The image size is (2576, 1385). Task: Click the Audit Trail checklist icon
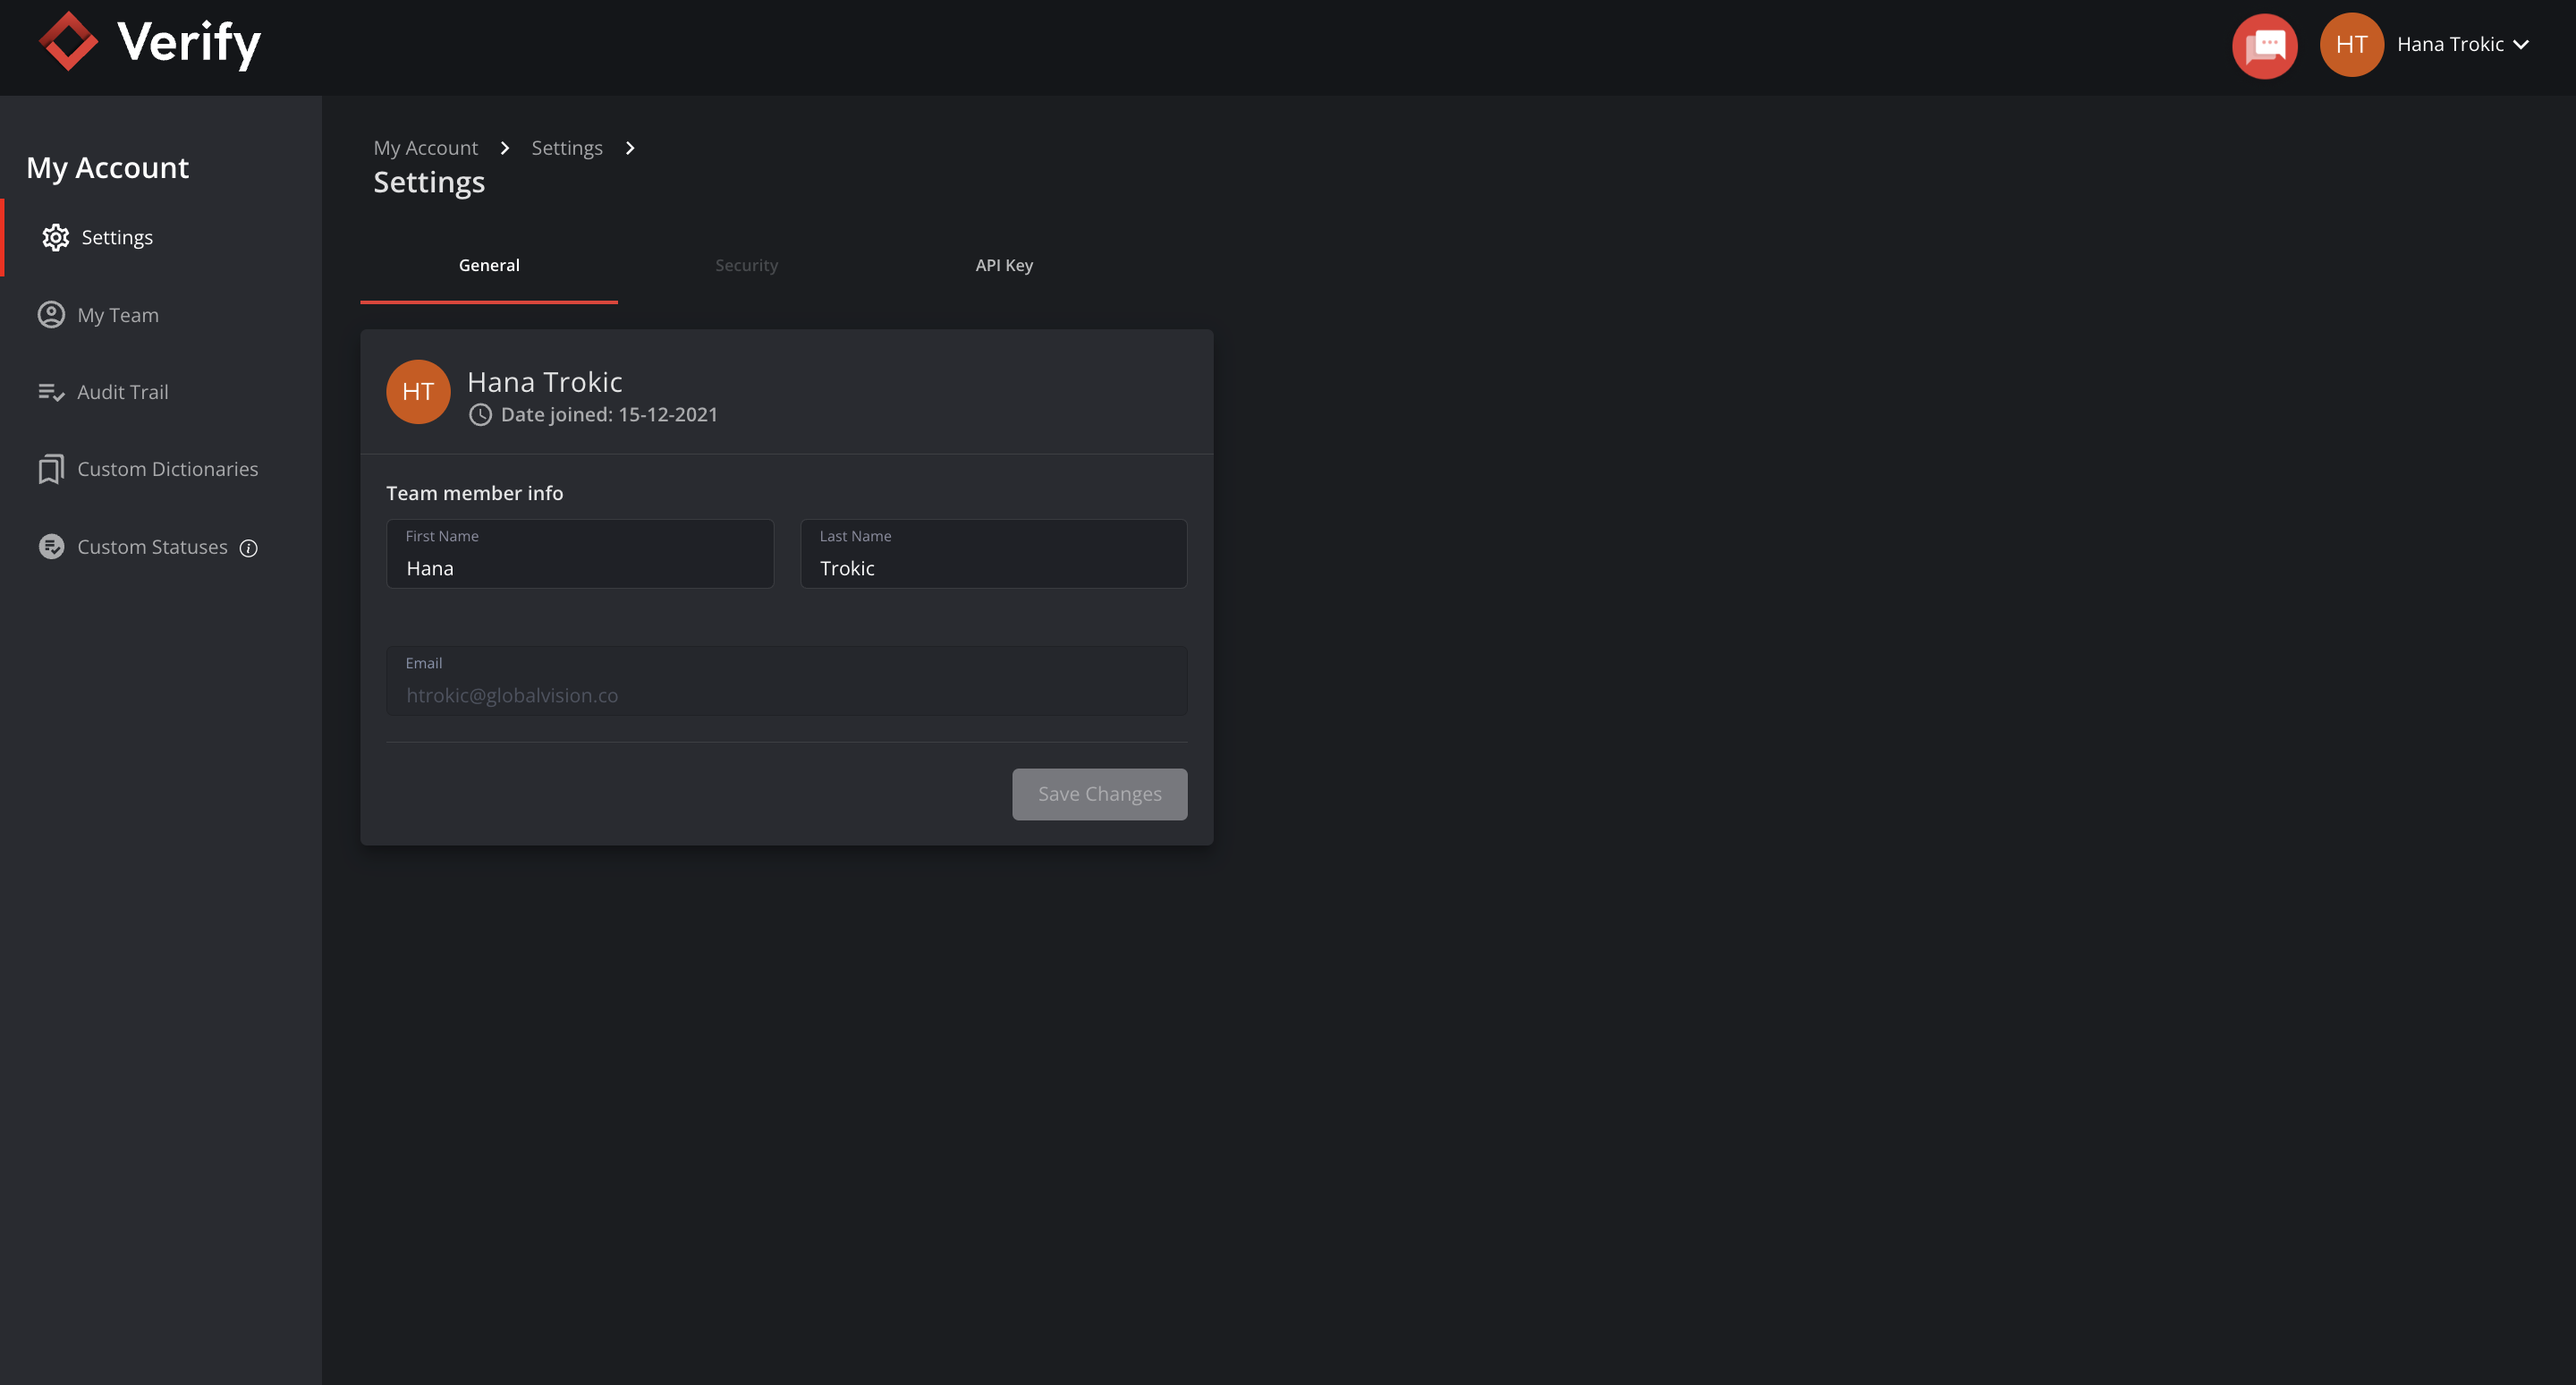(51, 392)
